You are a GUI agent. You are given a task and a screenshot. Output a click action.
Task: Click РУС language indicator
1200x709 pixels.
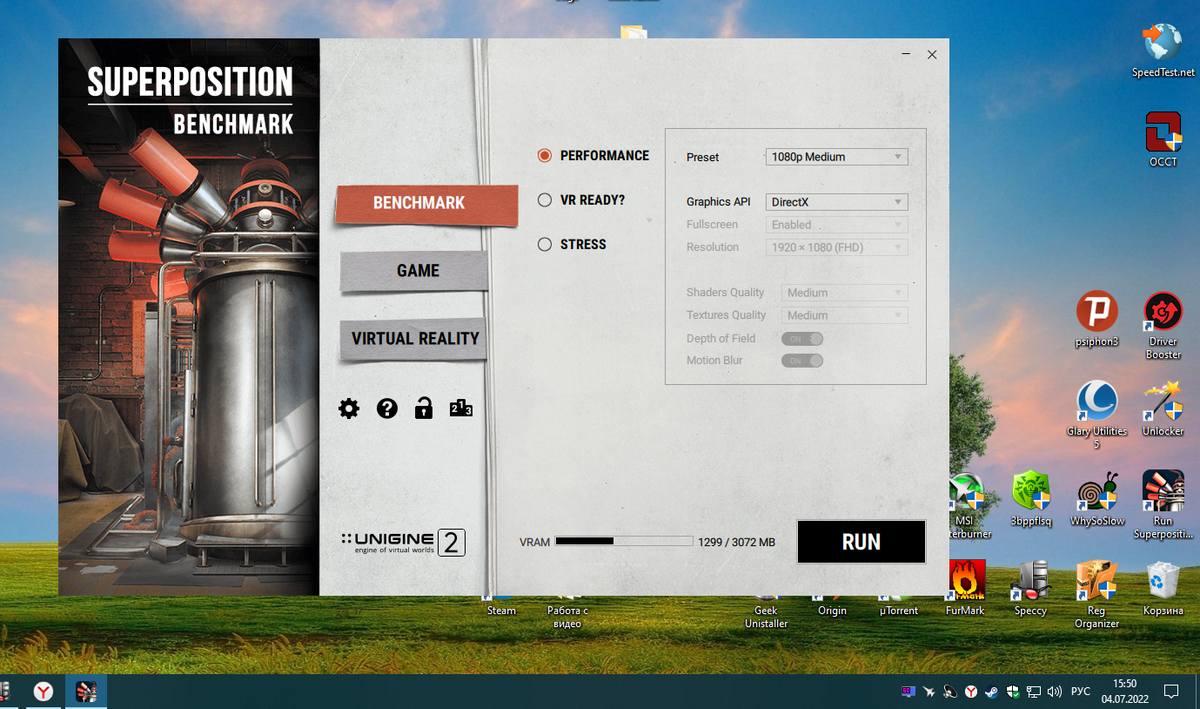point(1081,691)
